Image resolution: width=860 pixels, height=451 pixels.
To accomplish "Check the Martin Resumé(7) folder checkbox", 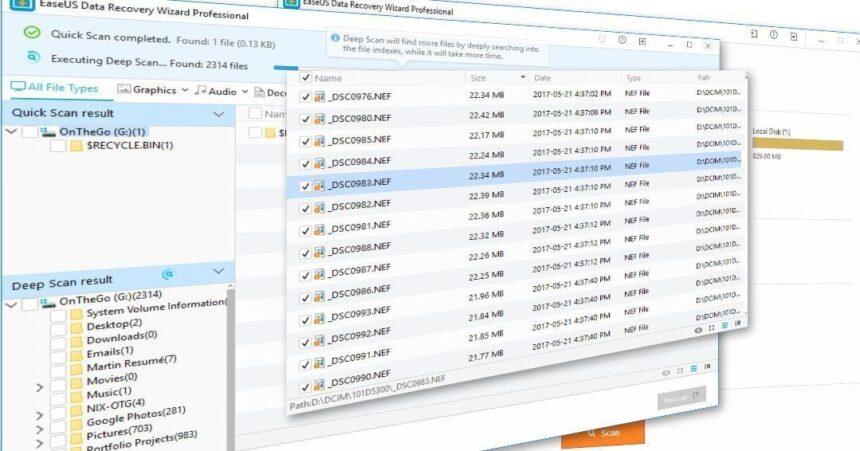I will click(x=58, y=370).
